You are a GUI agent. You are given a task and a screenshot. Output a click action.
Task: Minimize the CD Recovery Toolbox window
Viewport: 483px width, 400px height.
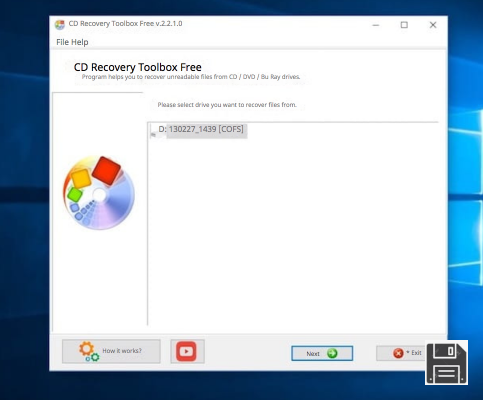(376, 25)
